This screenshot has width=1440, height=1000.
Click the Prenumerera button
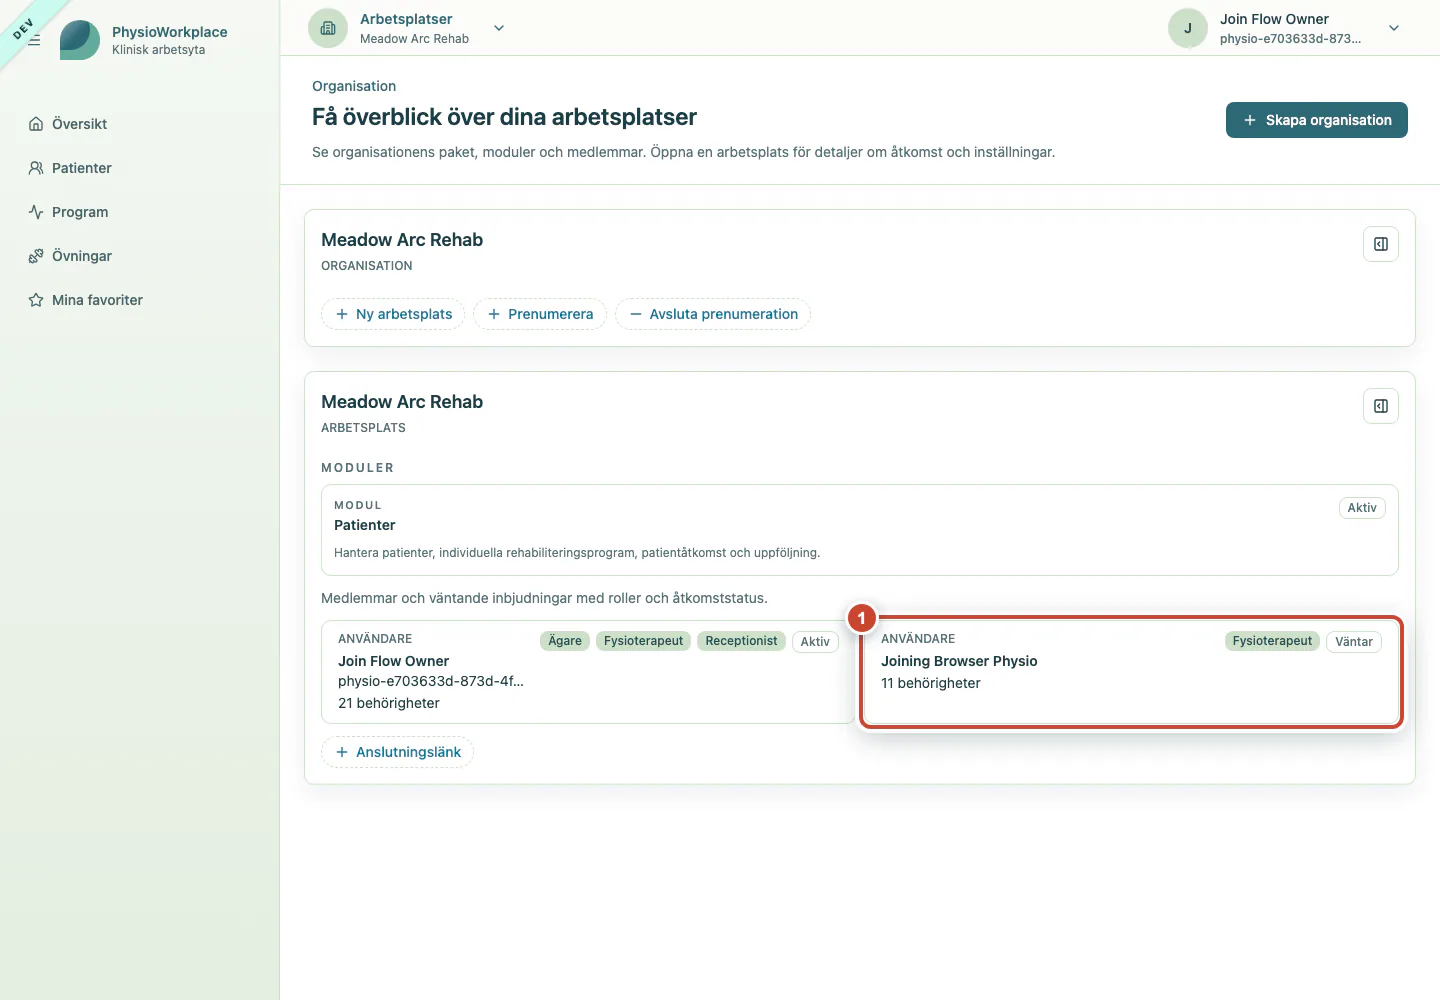540,314
